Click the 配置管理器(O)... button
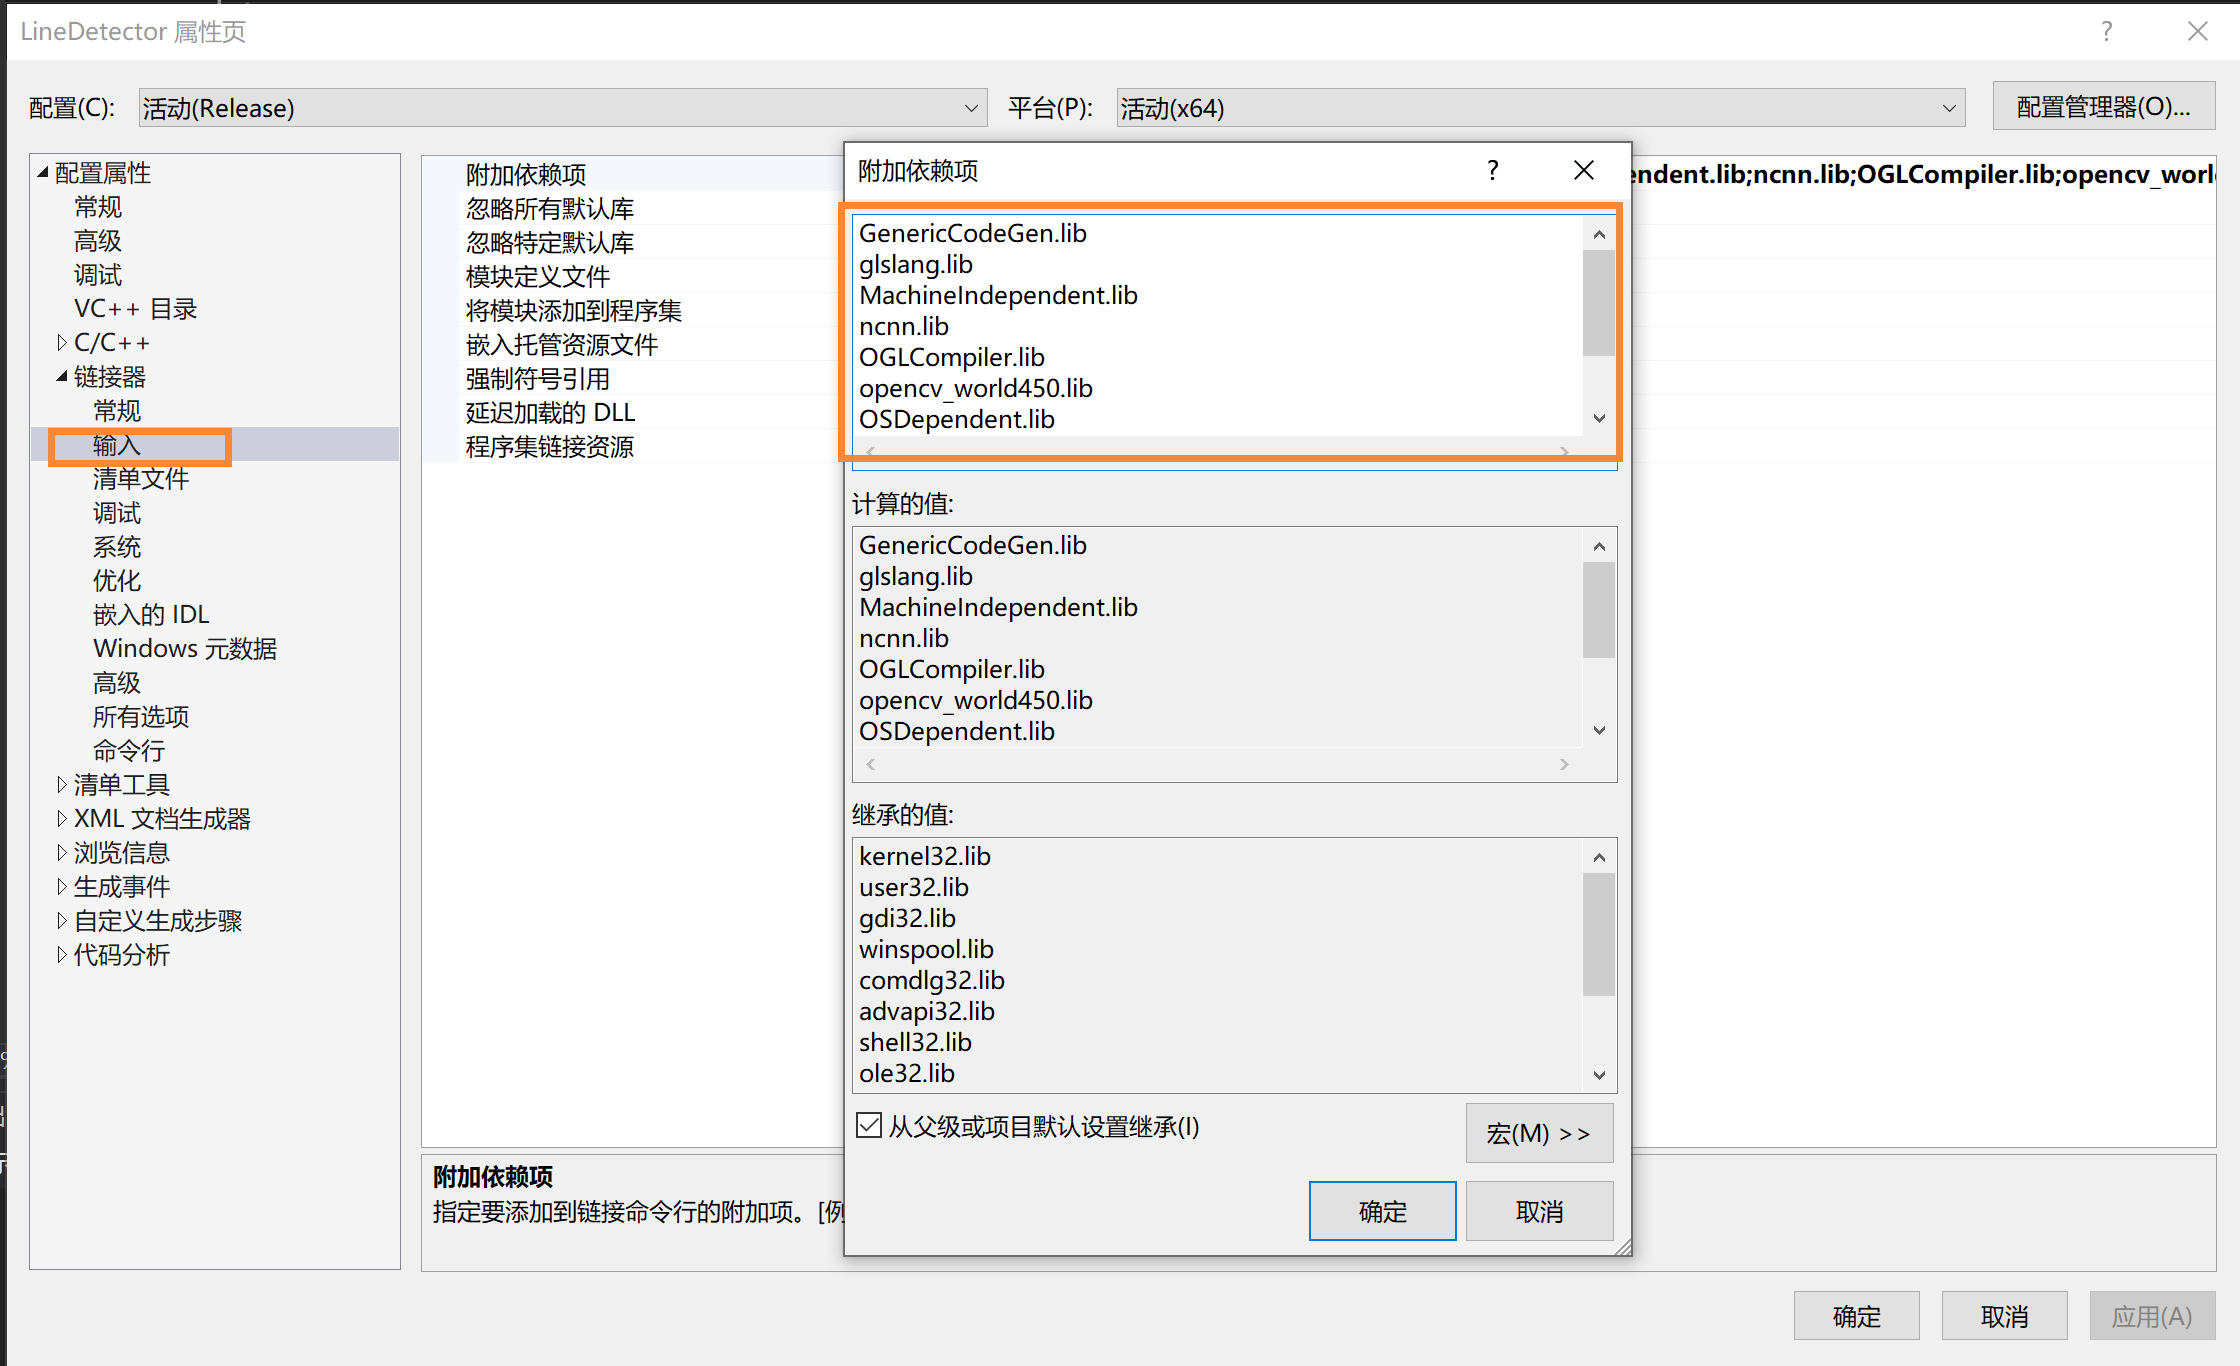 tap(2103, 106)
